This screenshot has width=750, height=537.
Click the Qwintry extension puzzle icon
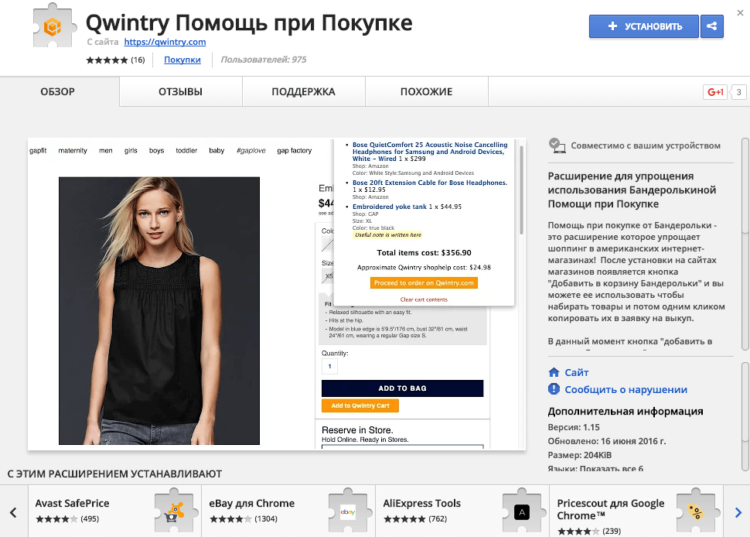tap(54, 26)
